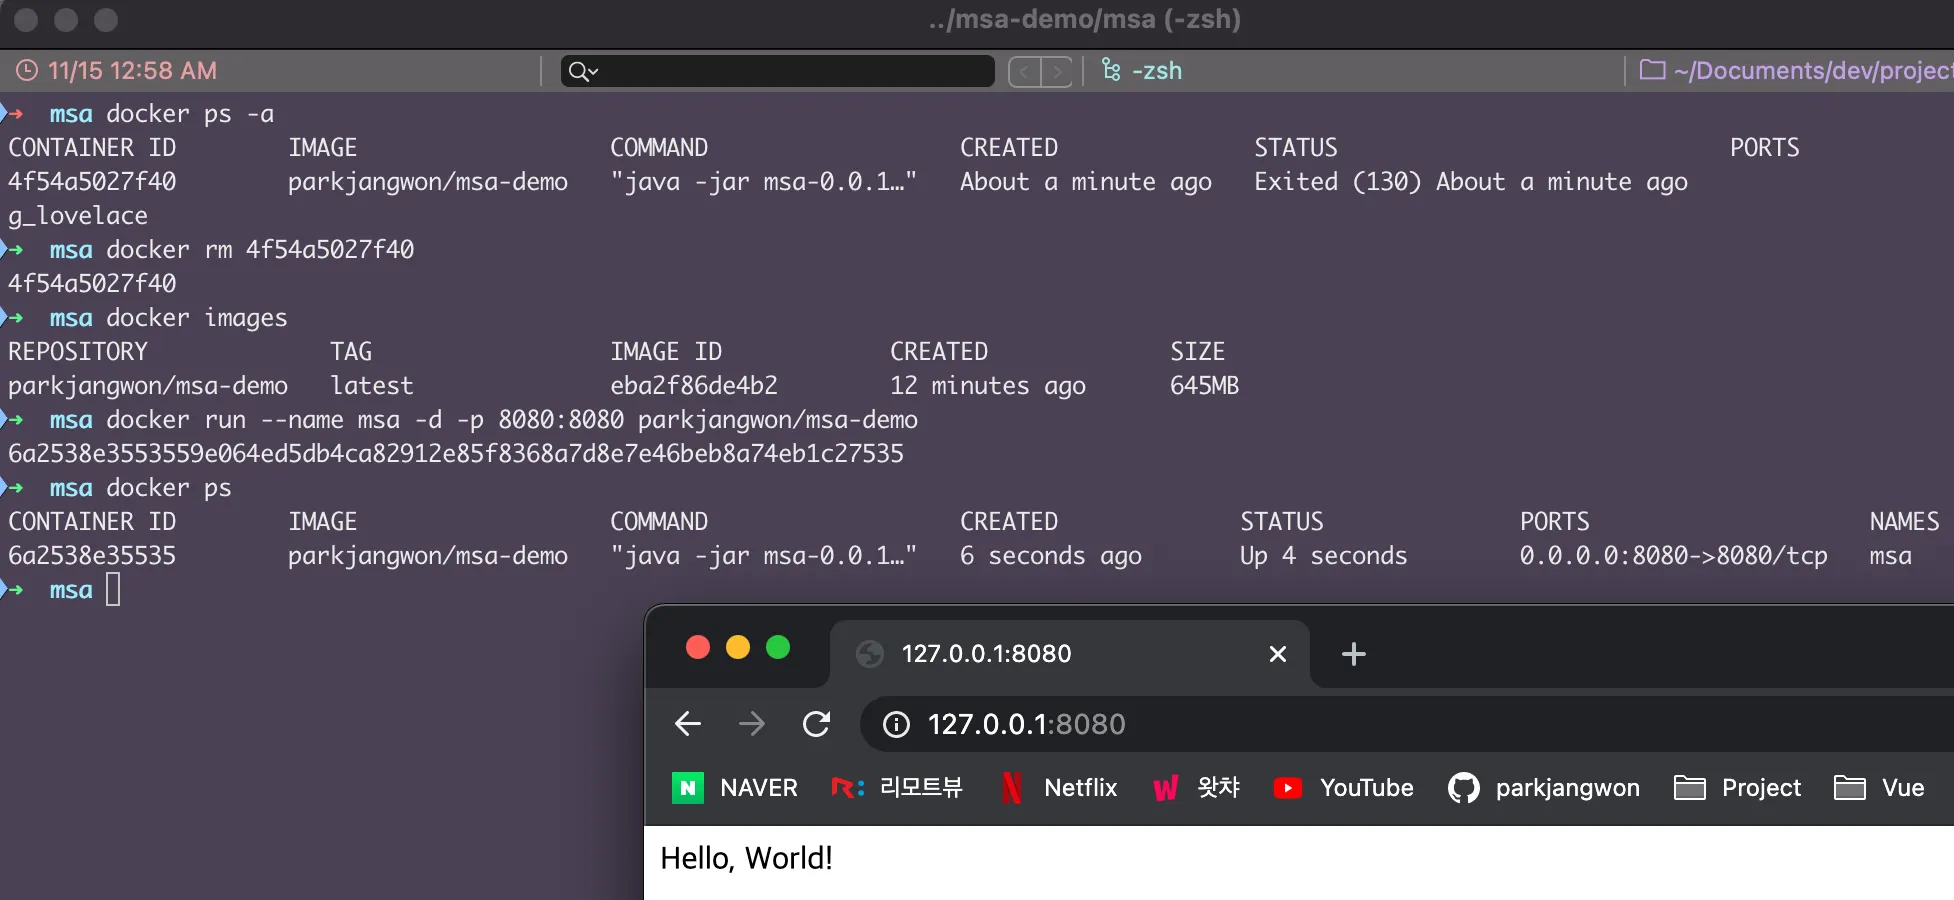The image size is (1954, 900).
Task: Open the site information icon in address bar
Action: [x=896, y=724]
